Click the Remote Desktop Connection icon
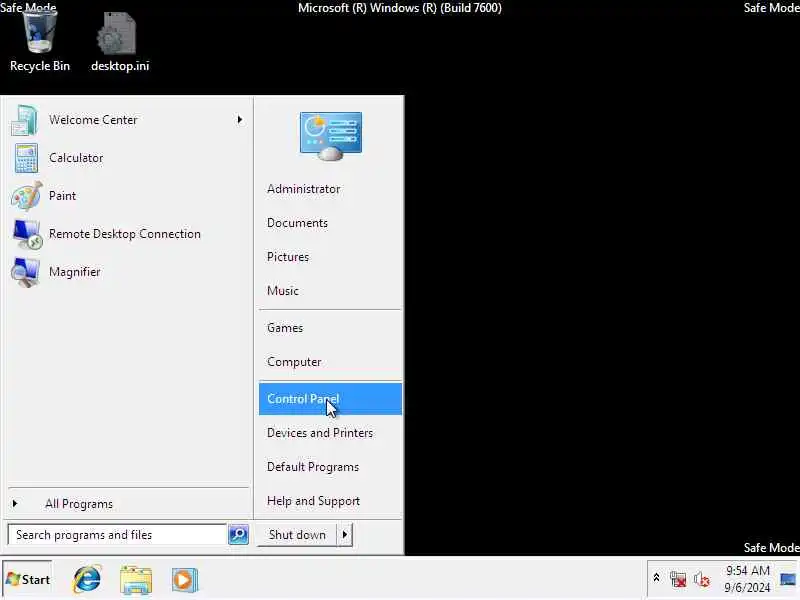Image resolution: width=800 pixels, height=600 pixels. click(x=27, y=234)
